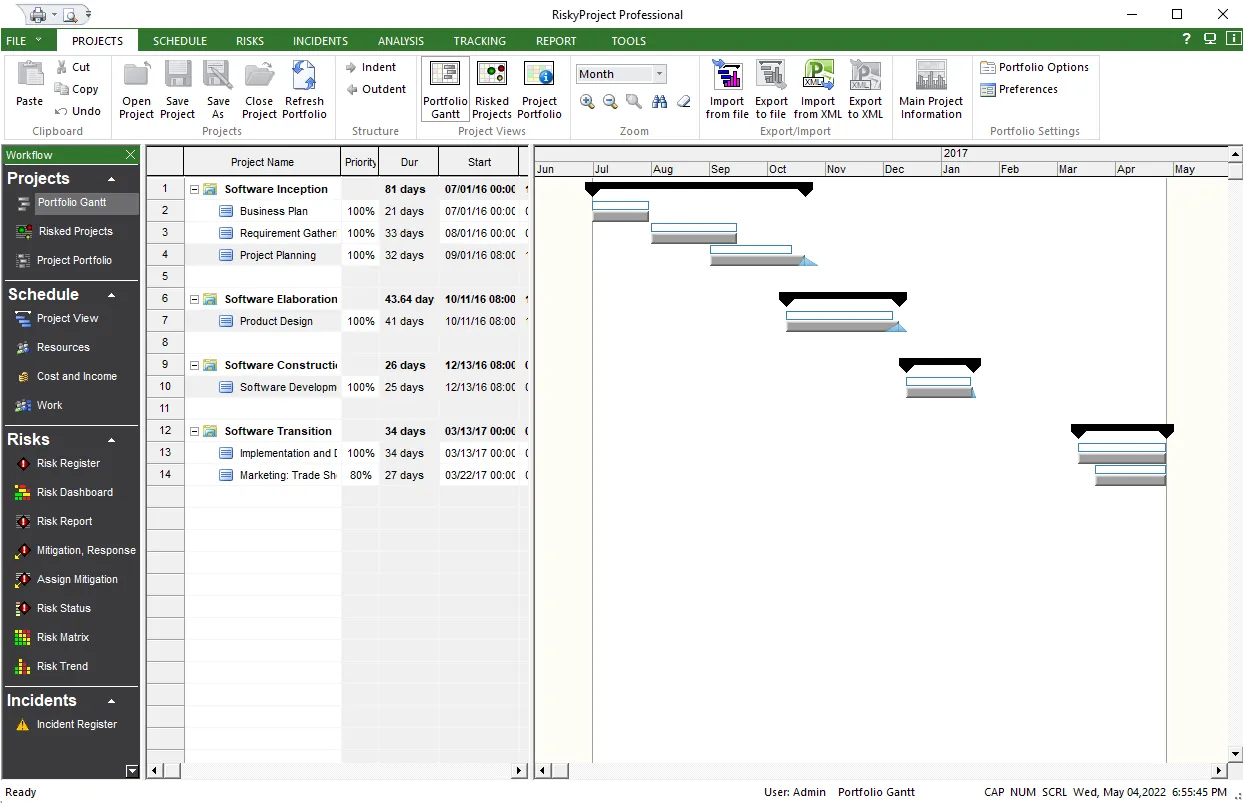
Task: Open the Month zoom level dropdown
Action: [x=659, y=74]
